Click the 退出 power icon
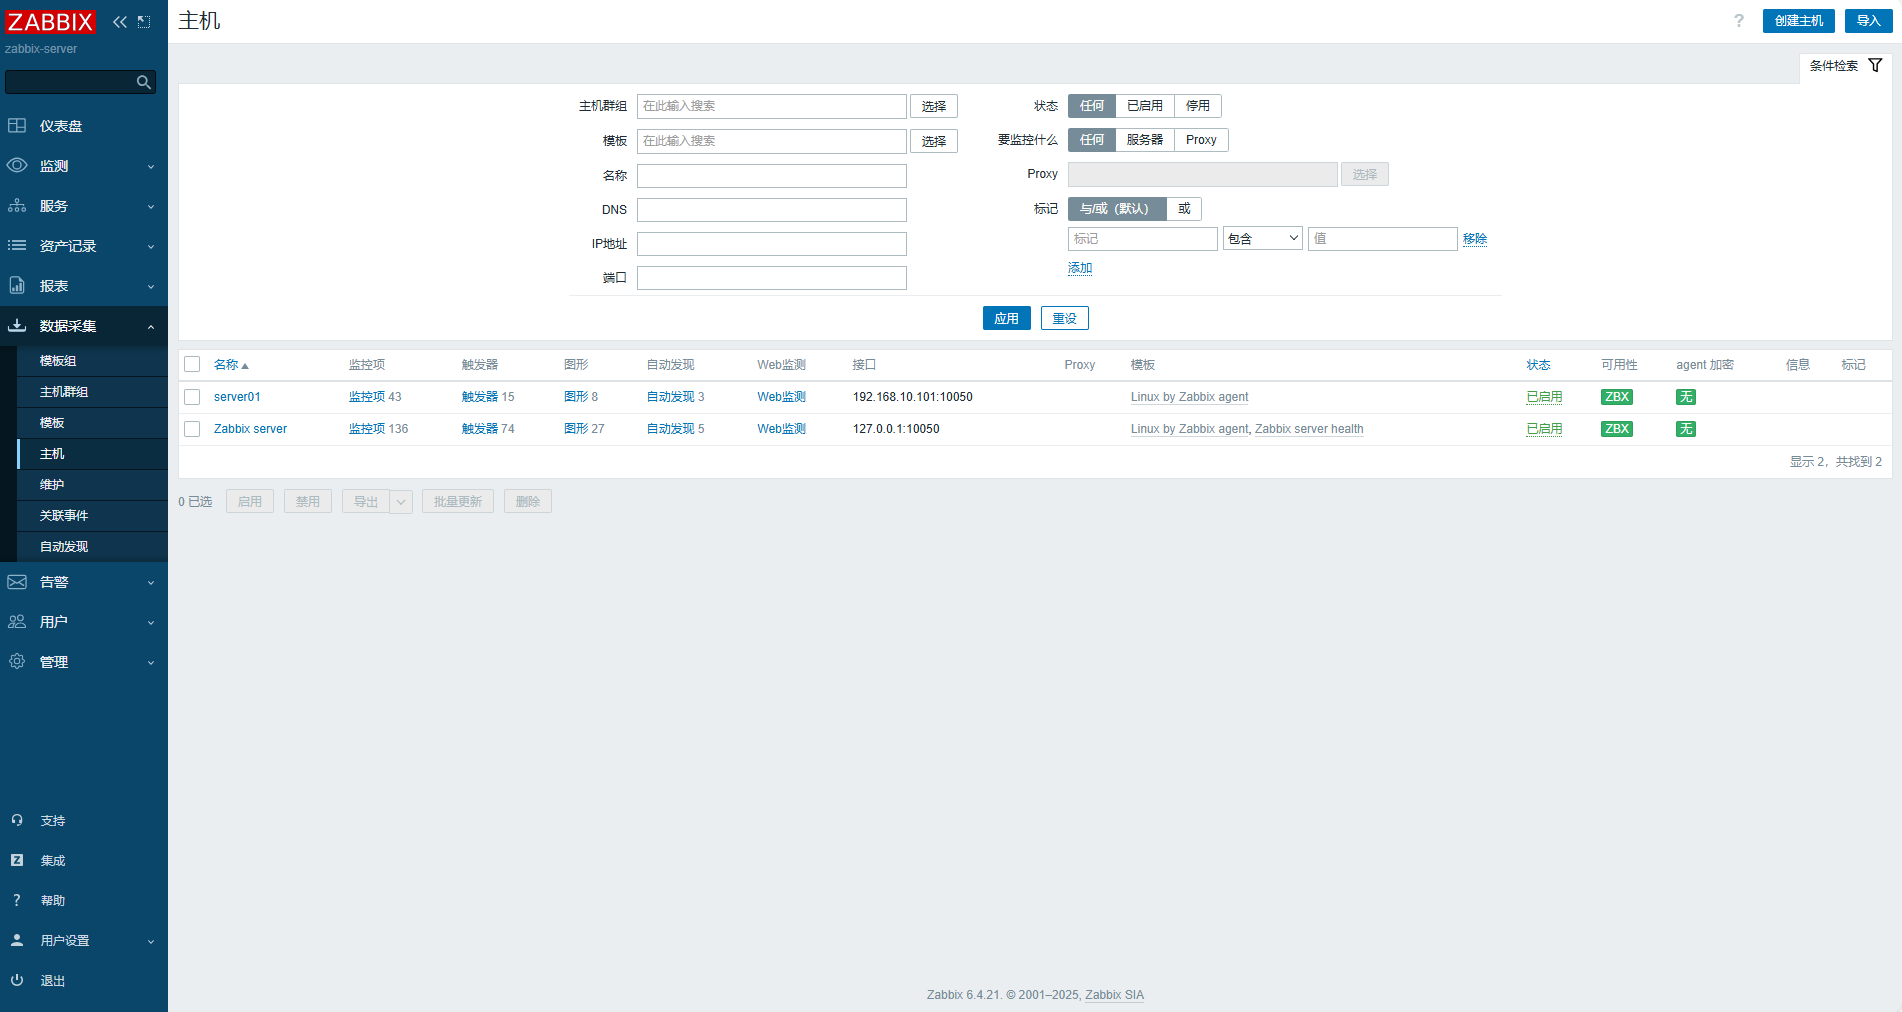 17,980
